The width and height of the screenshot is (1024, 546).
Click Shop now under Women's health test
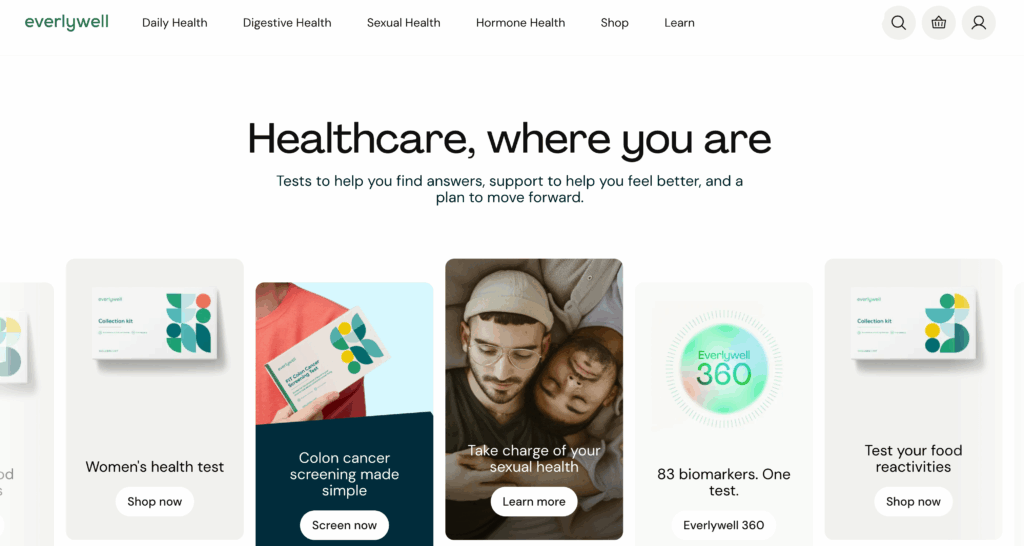tap(155, 502)
